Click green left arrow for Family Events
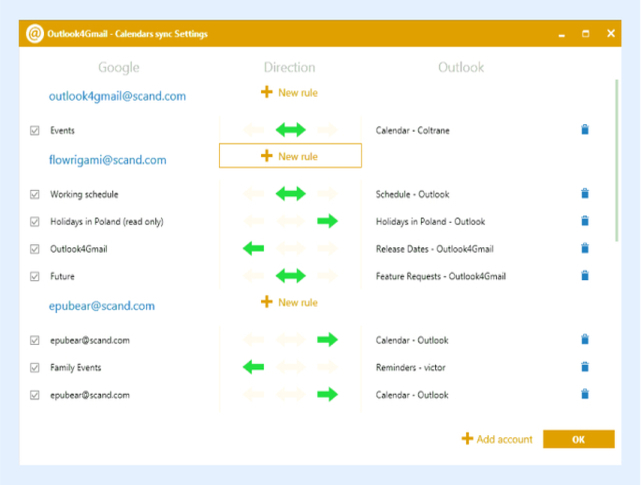 tap(253, 367)
